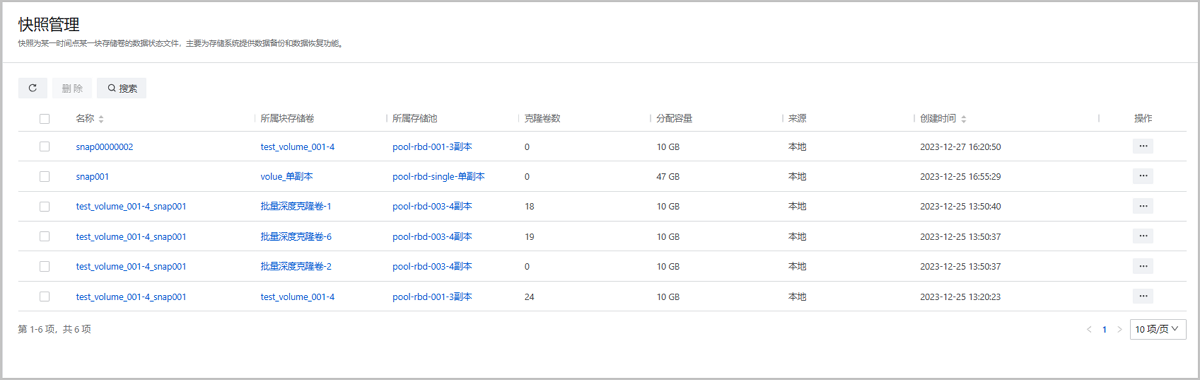Viewport: 1200px width, 380px height.
Task: Open pool-rbd-003-4副本 in the 批量深度克隆卷-6 row
Action: (432, 237)
